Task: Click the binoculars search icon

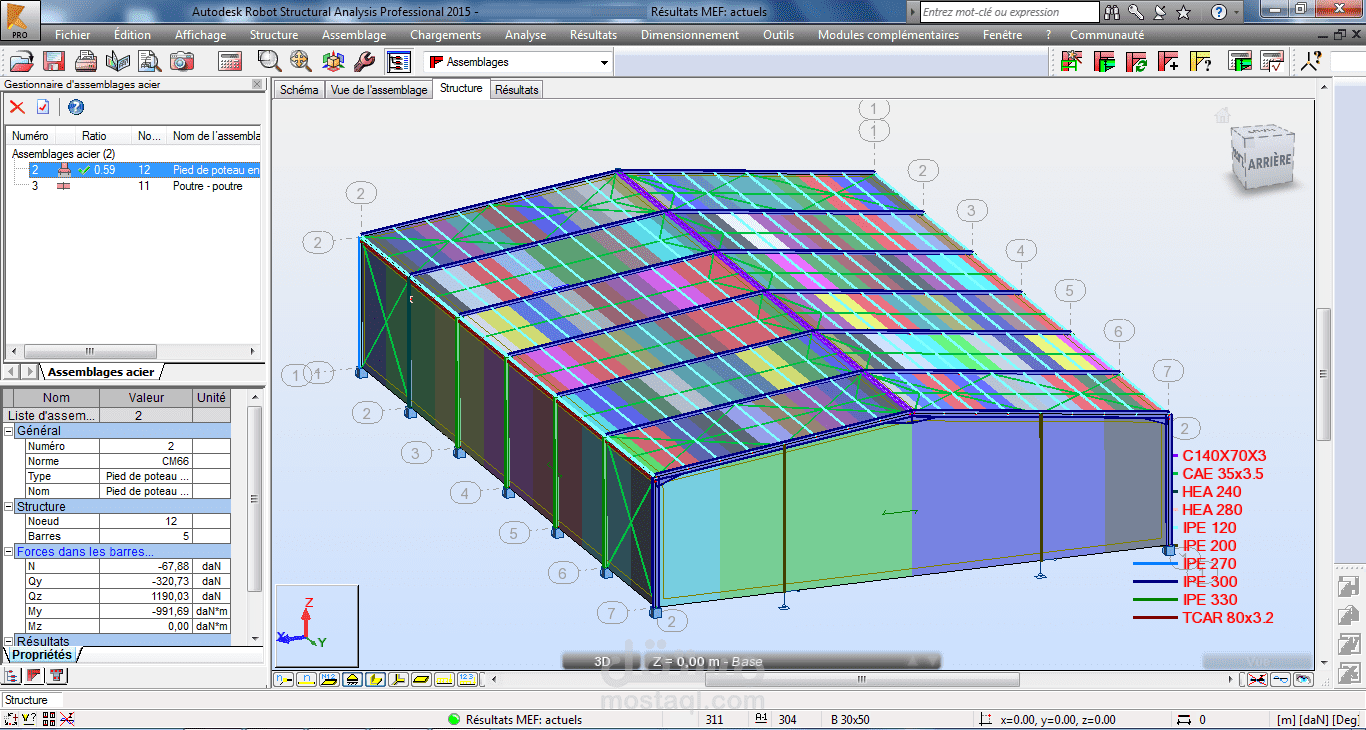Action: point(1112,12)
